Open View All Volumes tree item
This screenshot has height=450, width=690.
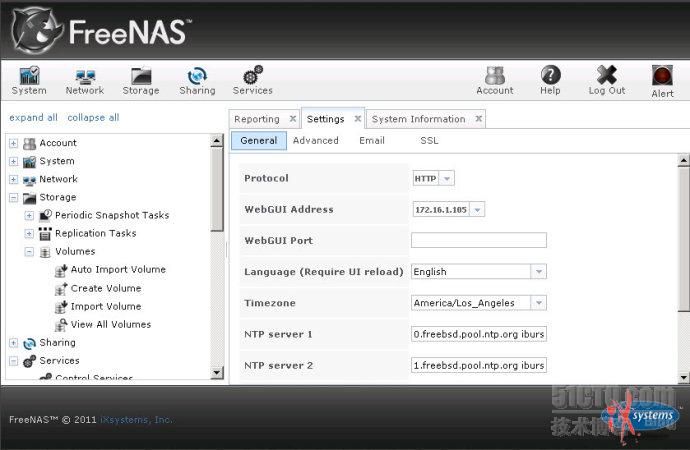(x=111, y=325)
